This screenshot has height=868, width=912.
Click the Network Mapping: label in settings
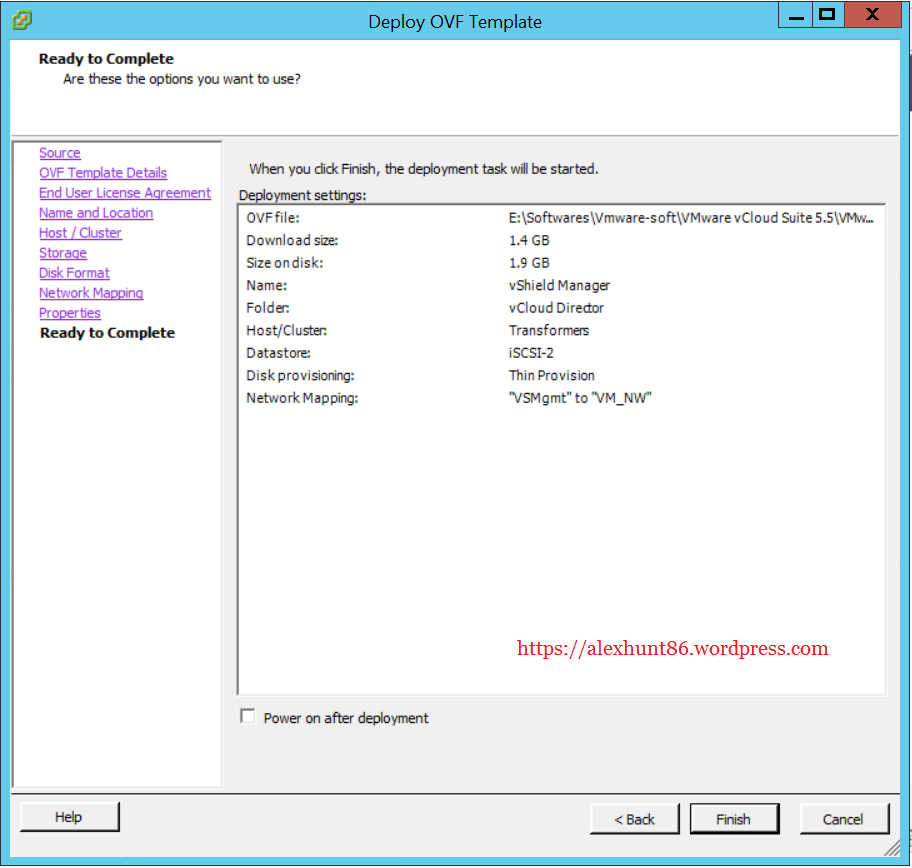point(302,398)
